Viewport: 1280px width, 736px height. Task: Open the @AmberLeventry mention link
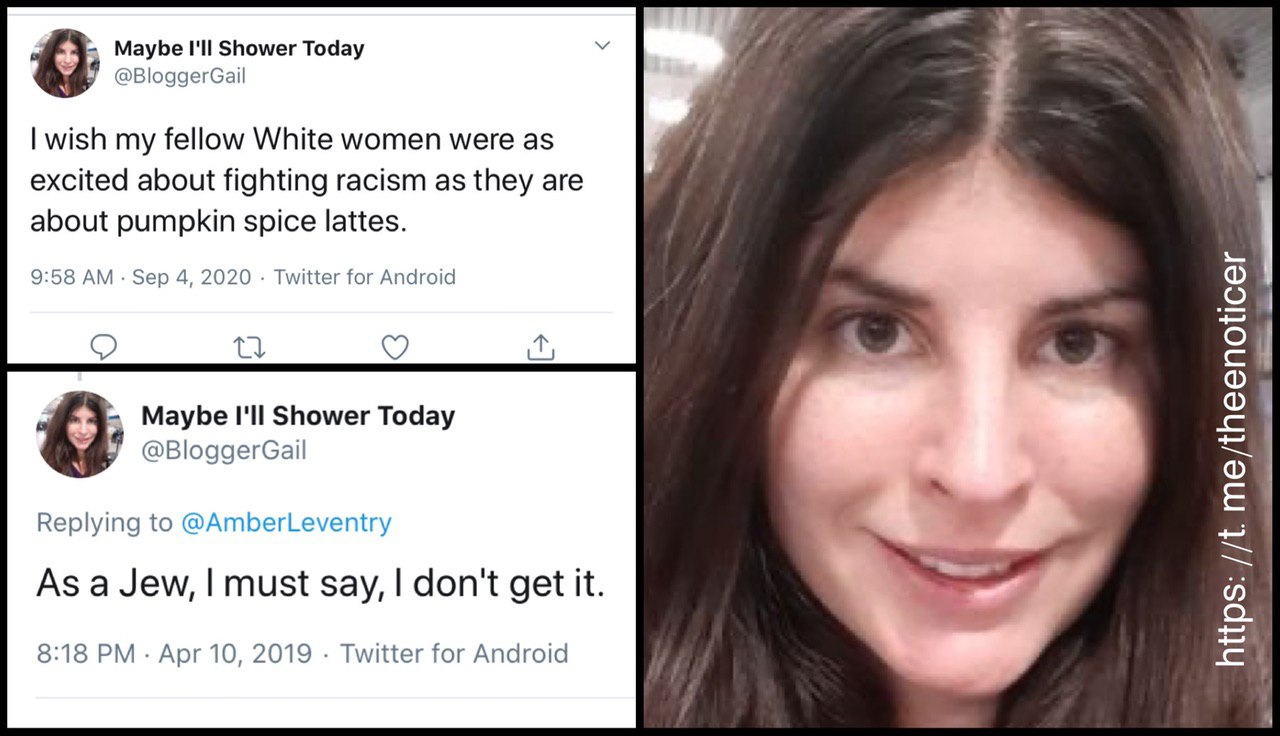click(x=286, y=522)
